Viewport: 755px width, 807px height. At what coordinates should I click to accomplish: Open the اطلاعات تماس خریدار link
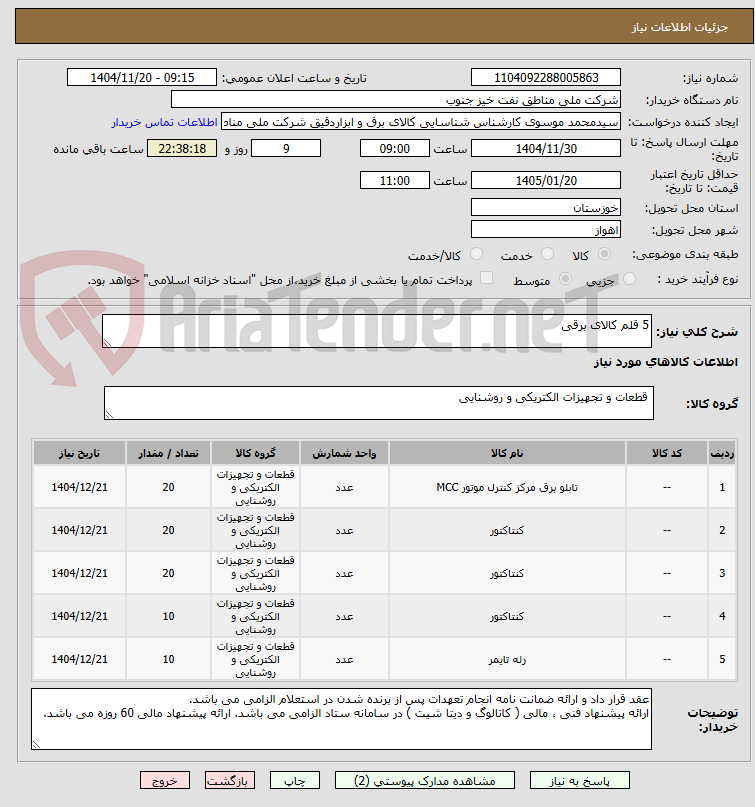pos(165,122)
